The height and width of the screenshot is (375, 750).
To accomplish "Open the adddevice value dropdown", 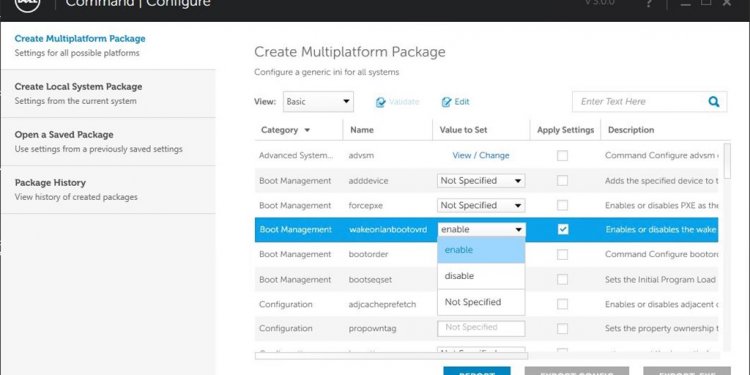I will (481, 180).
